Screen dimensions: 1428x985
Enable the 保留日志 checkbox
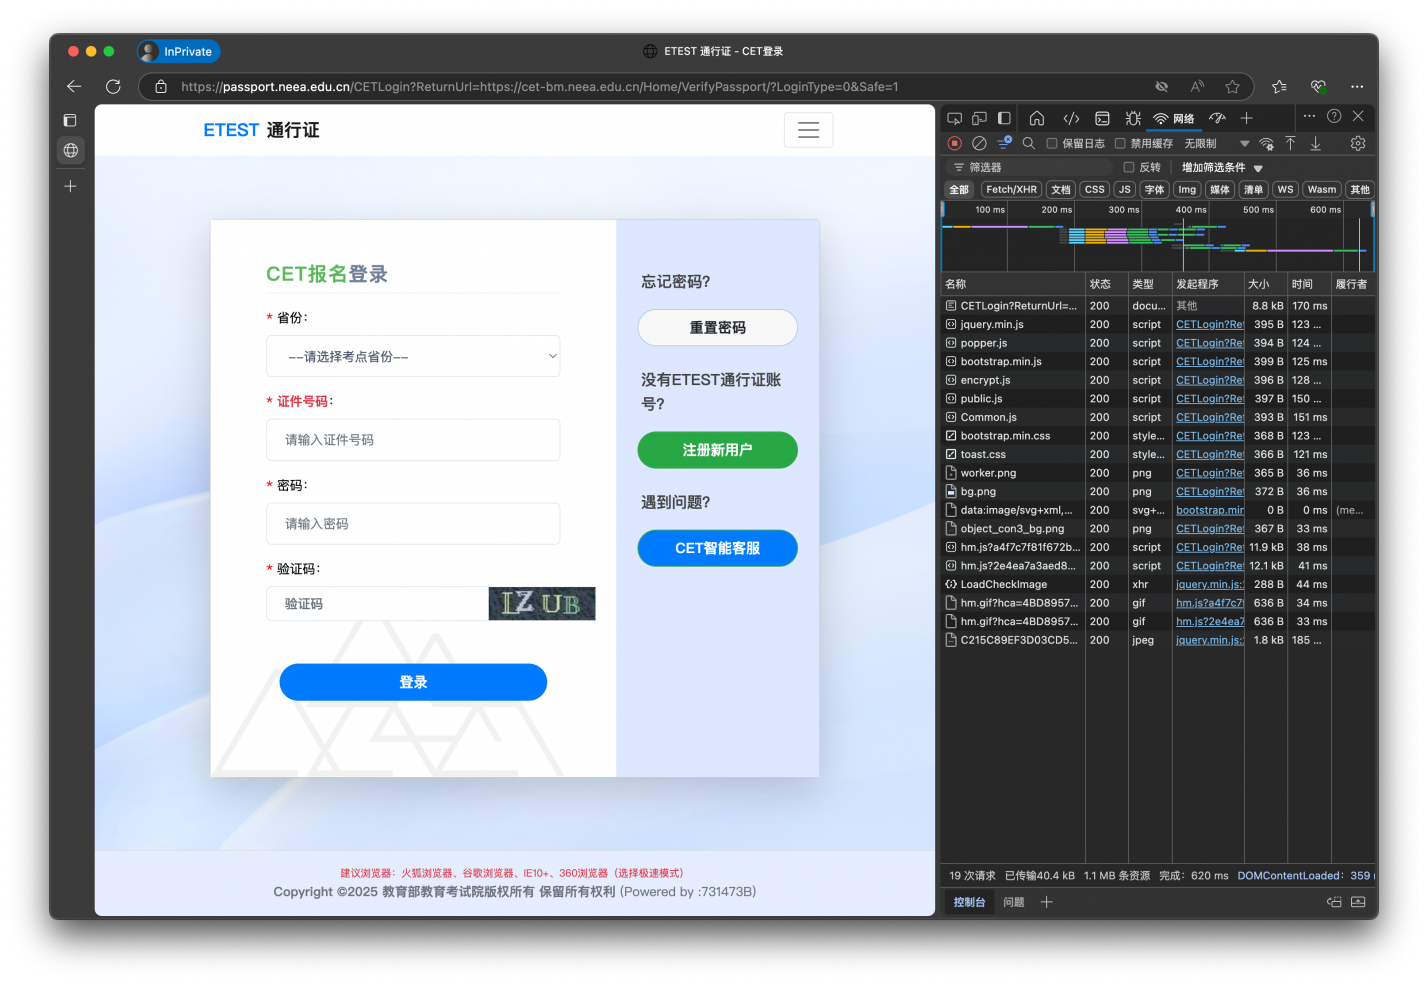pyautogui.click(x=1052, y=144)
